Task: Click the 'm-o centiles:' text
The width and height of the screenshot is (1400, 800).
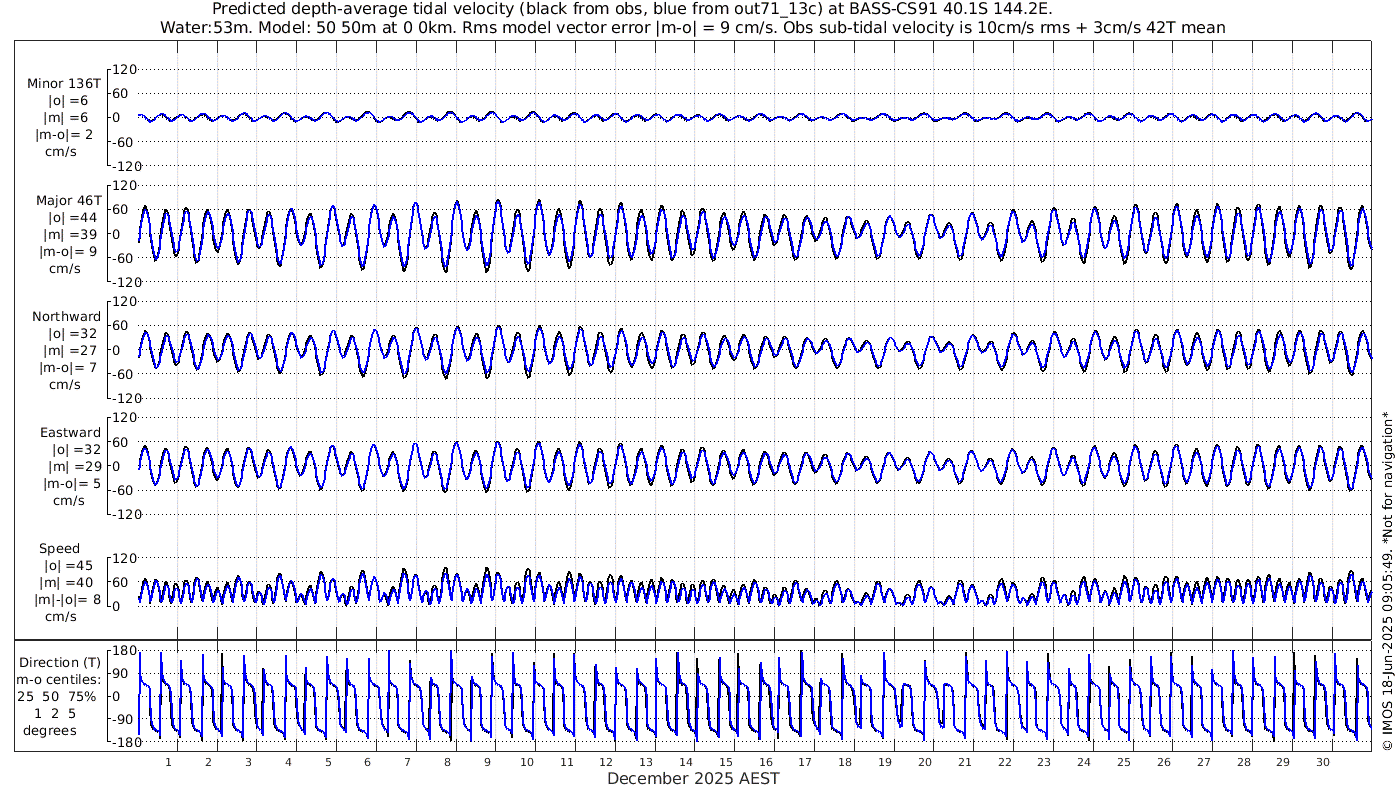Action: pos(60,678)
